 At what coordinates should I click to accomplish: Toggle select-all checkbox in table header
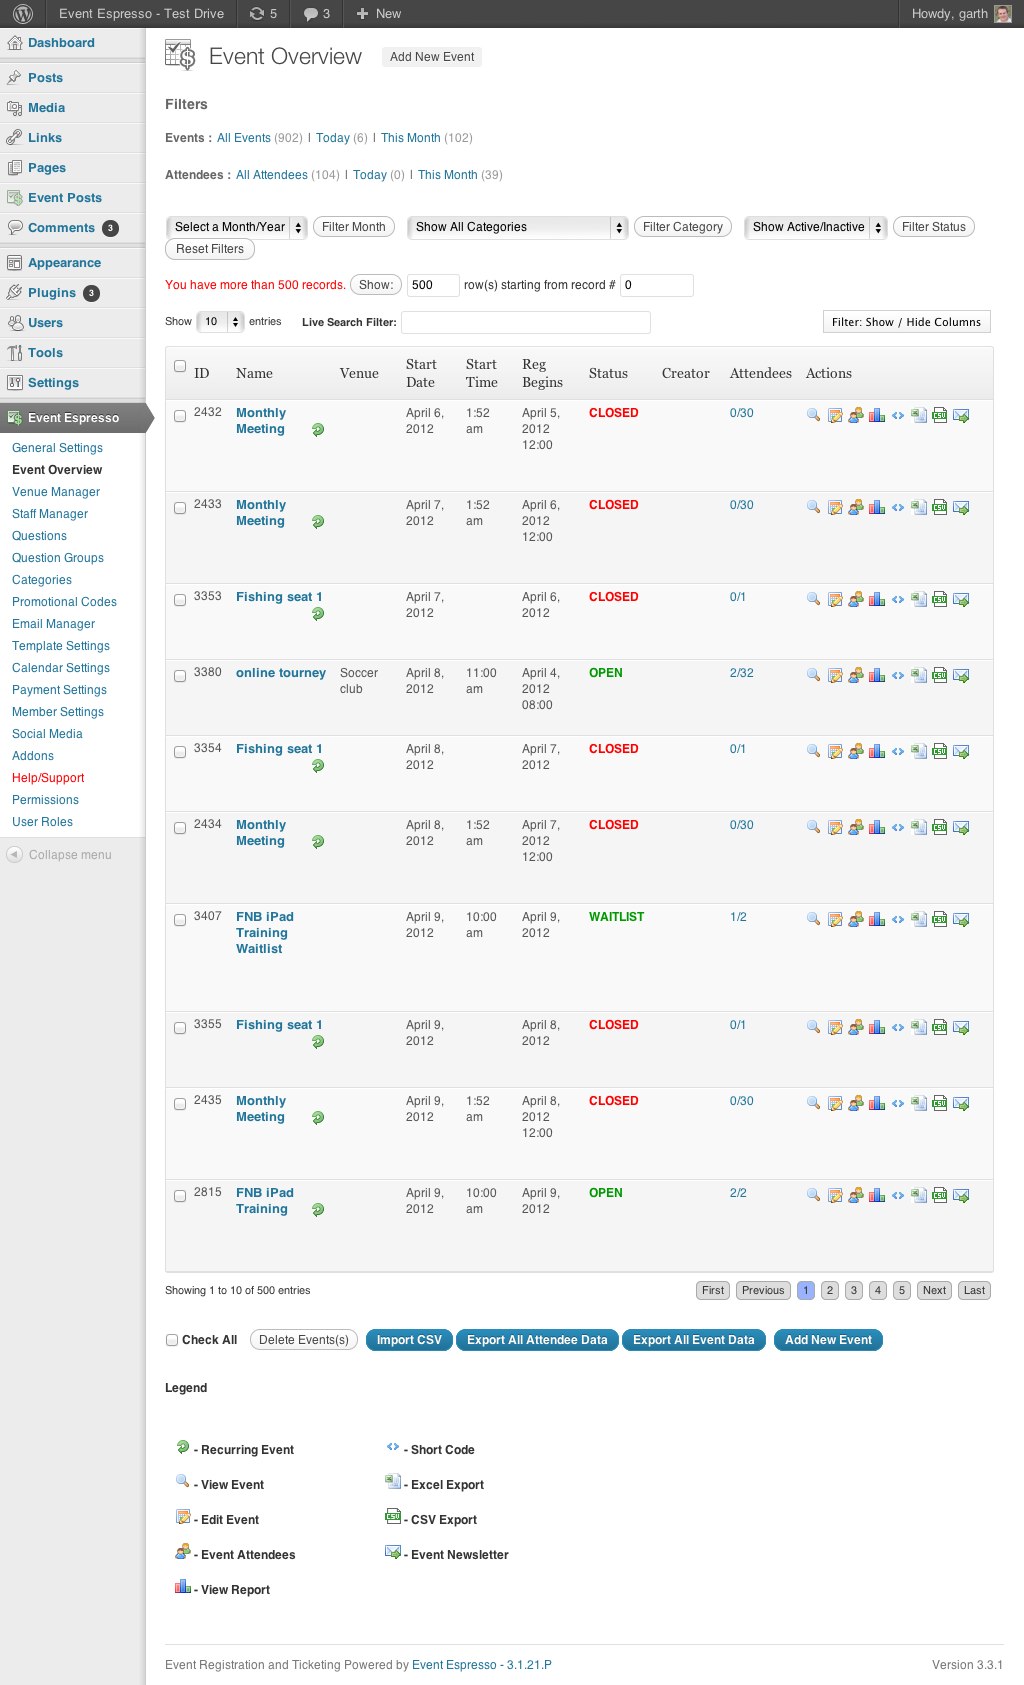click(180, 366)
